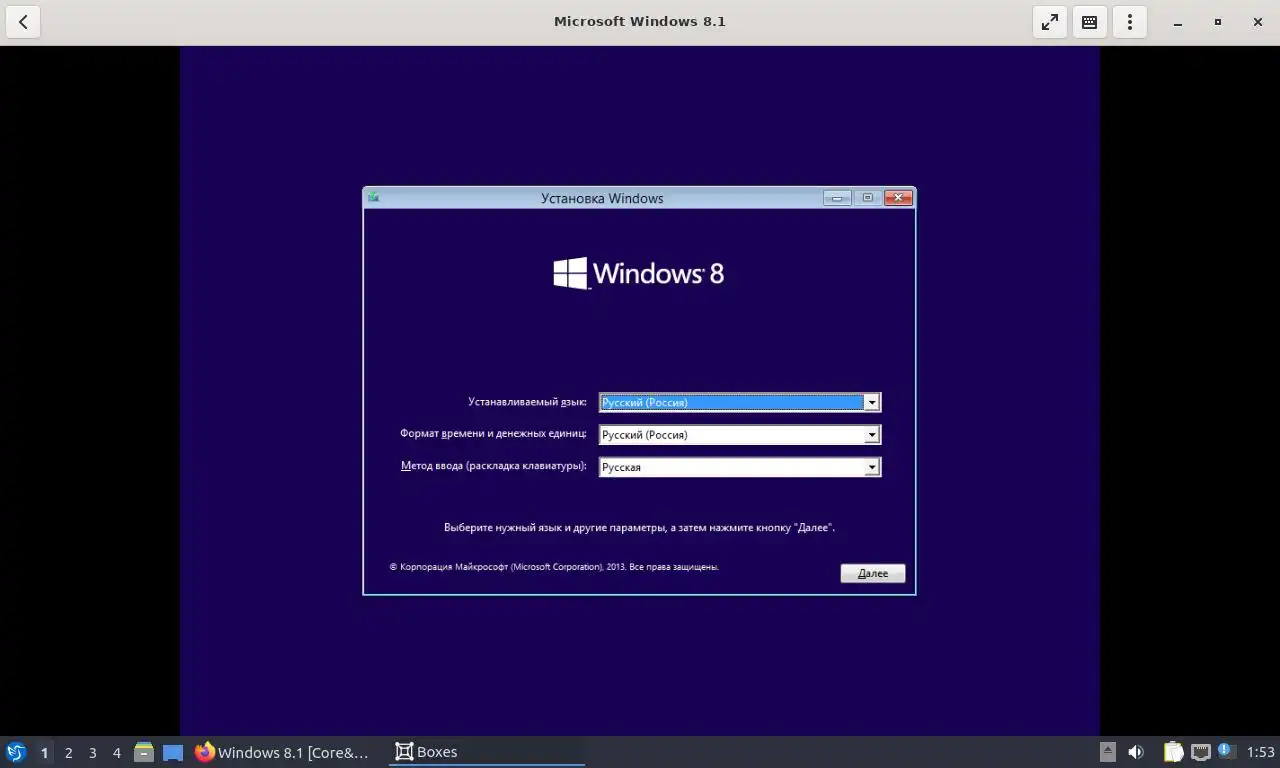Close the Boxes window

click(1257, 22)
